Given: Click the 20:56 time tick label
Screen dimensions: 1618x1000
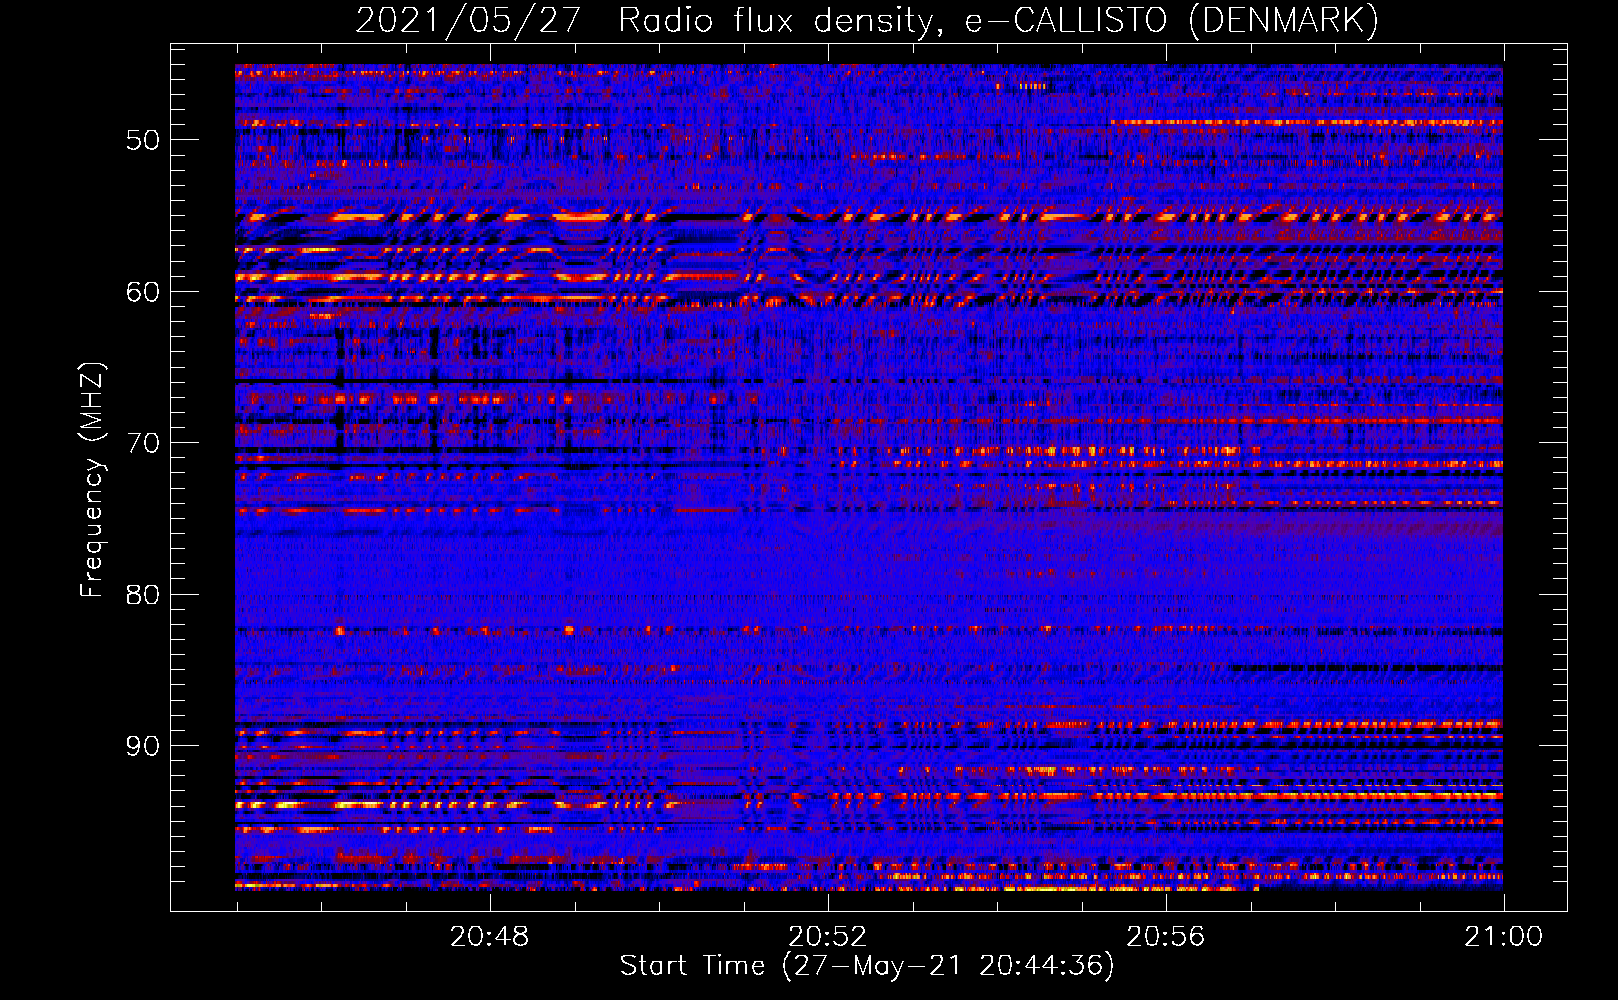Looking at the screenshot, I should 1166,937.
